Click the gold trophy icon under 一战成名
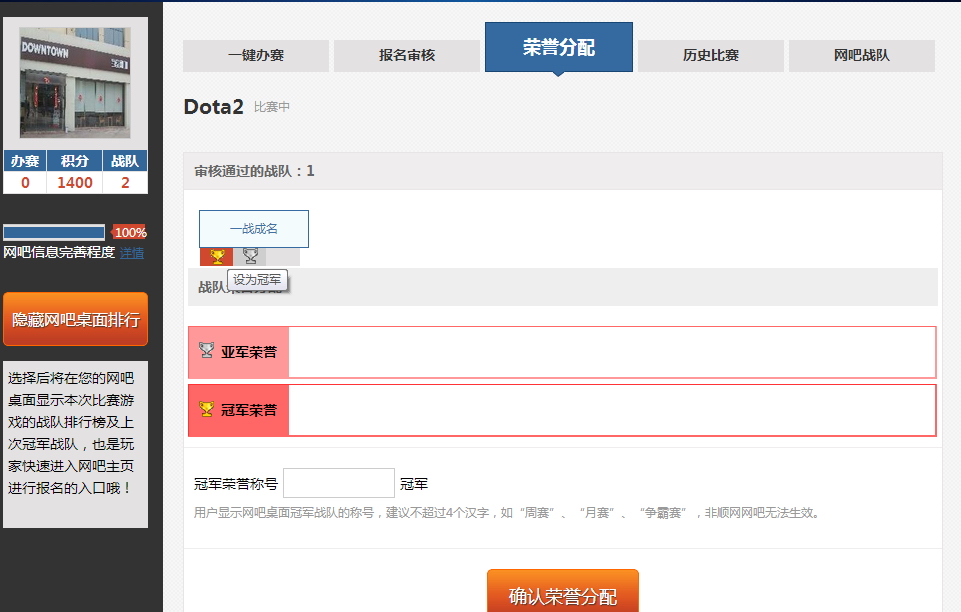The image size is (961, 612). tap(216, 257)
